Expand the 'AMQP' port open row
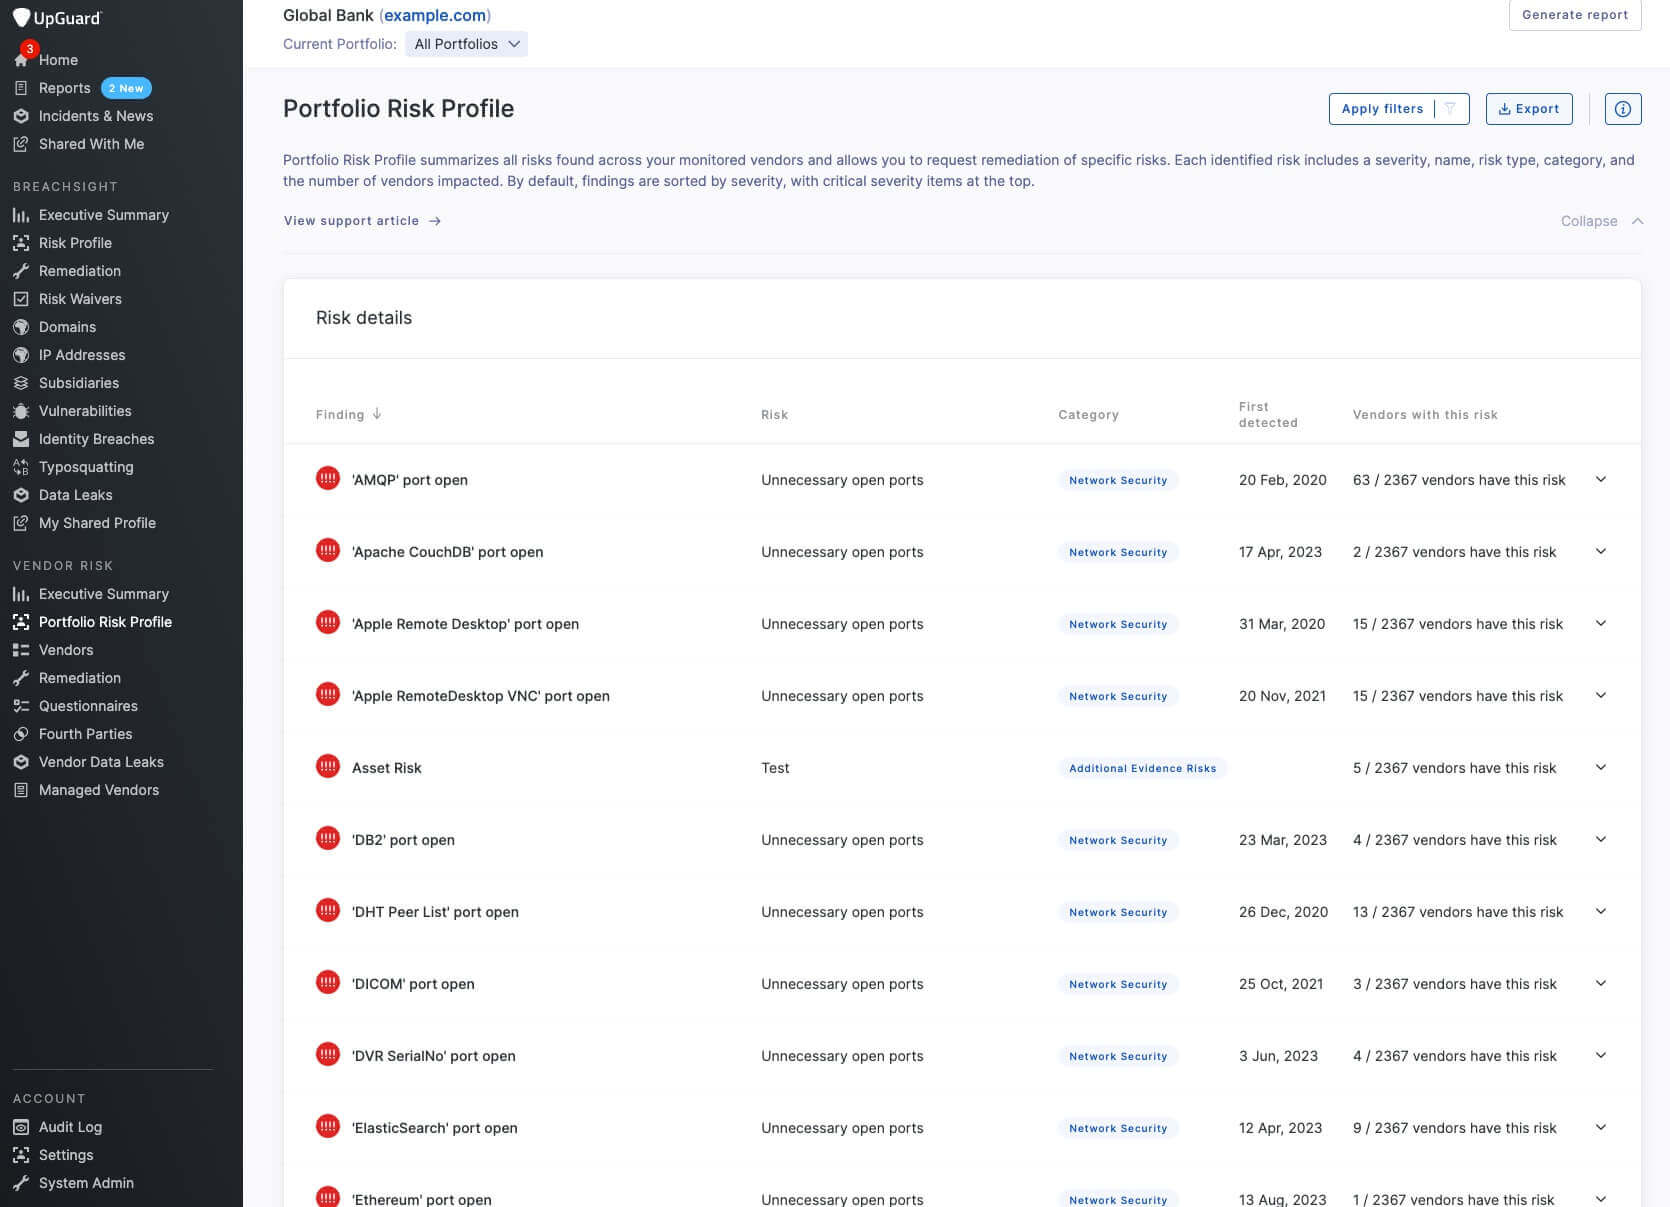Screen dimensions: 1670x1207 click(x=1601, y=480)
